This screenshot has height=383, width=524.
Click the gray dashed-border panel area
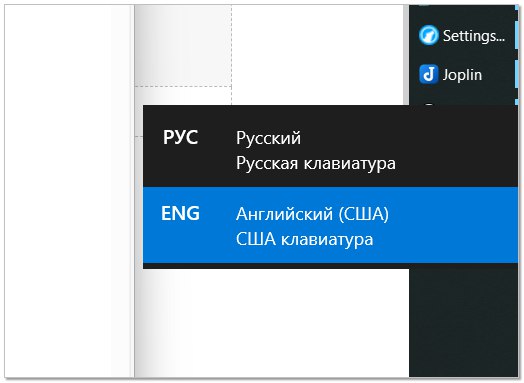[x=183, y=46]
